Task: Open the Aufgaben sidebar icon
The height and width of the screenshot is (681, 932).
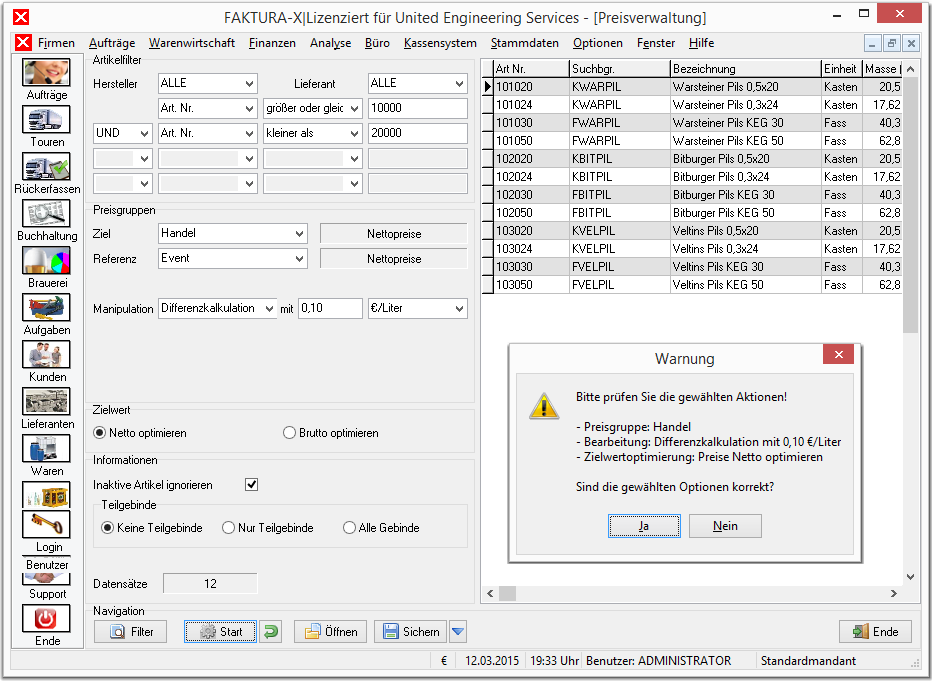Action: click(x=46, y=307)
